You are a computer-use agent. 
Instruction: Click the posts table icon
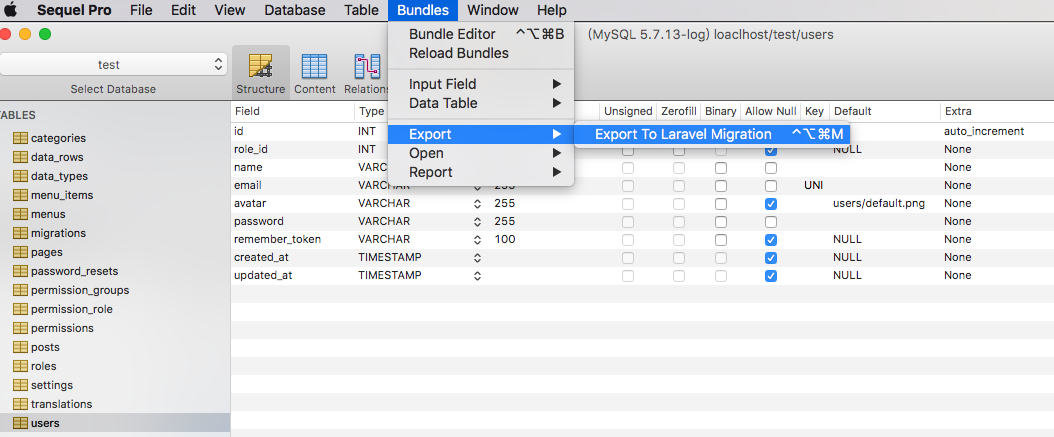21,347
